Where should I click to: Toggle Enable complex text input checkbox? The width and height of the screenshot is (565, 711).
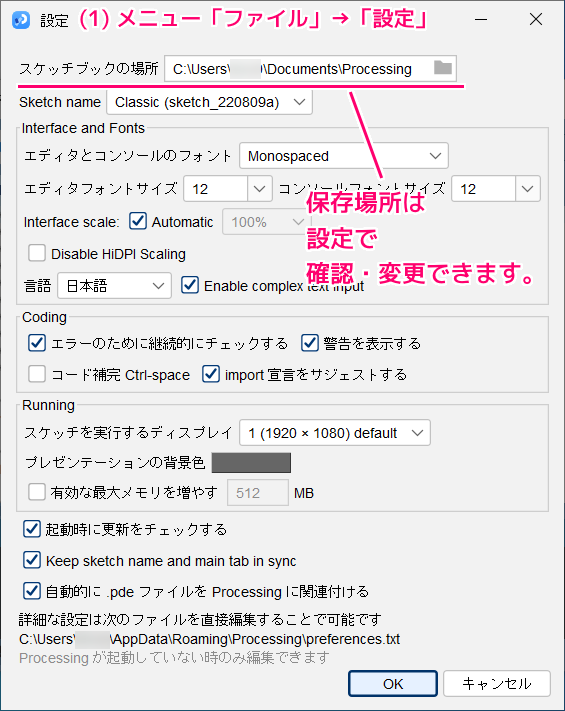click(x=190, y=285)
